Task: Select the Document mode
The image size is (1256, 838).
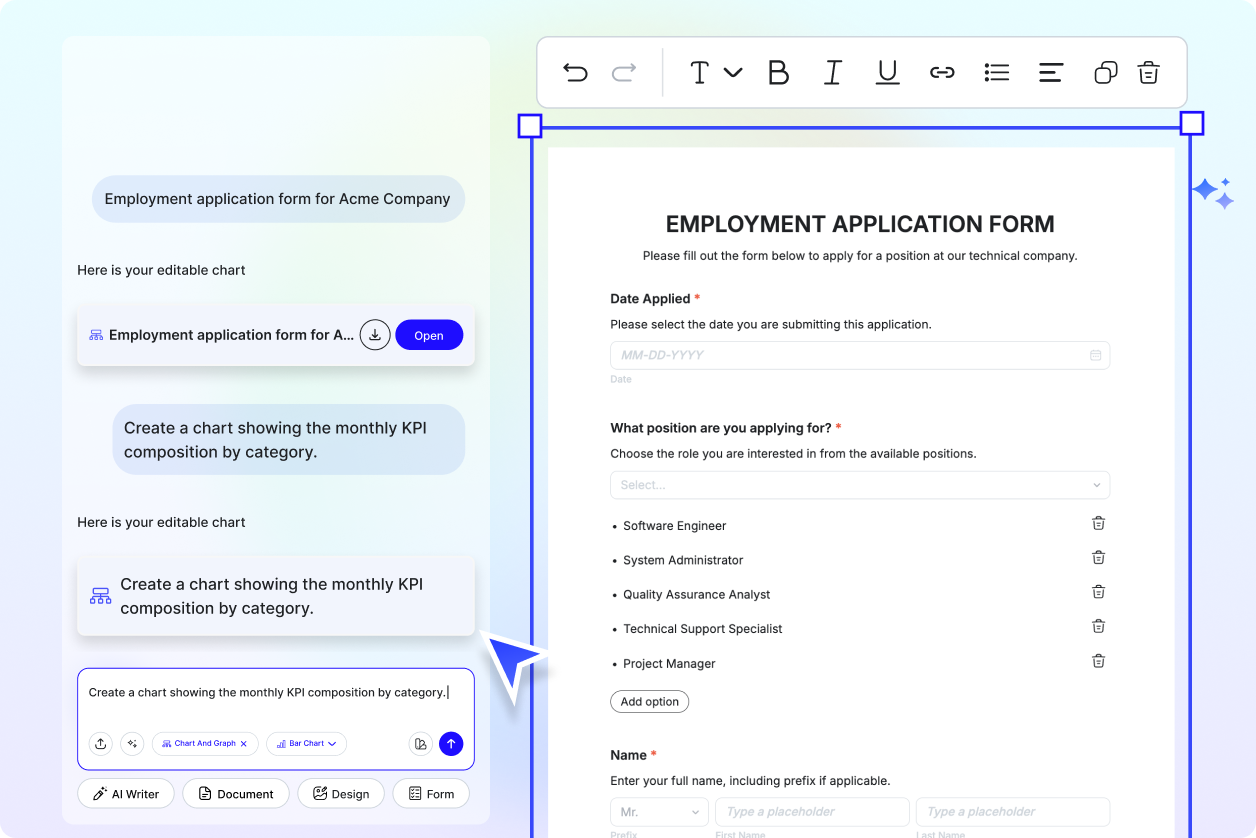Action: [x=236, y=794]
